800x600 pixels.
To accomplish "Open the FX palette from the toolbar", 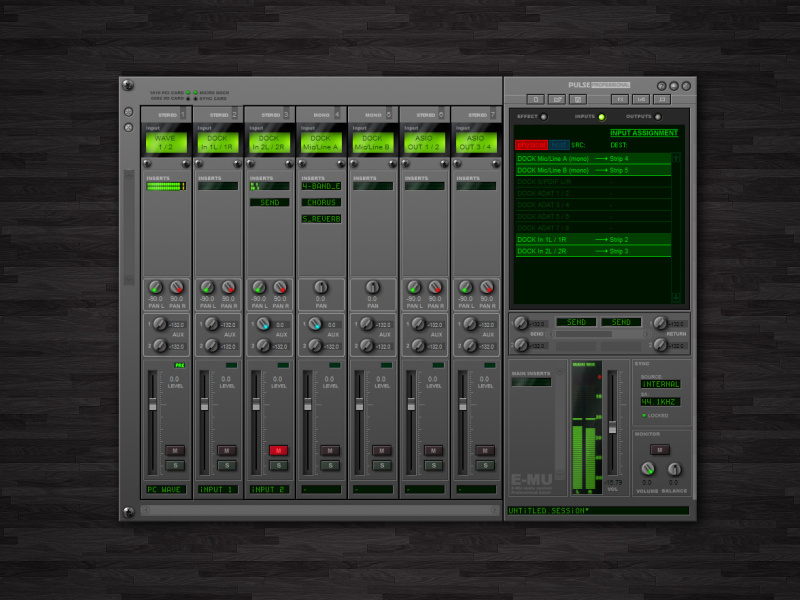I will click(x=622, y=99).
